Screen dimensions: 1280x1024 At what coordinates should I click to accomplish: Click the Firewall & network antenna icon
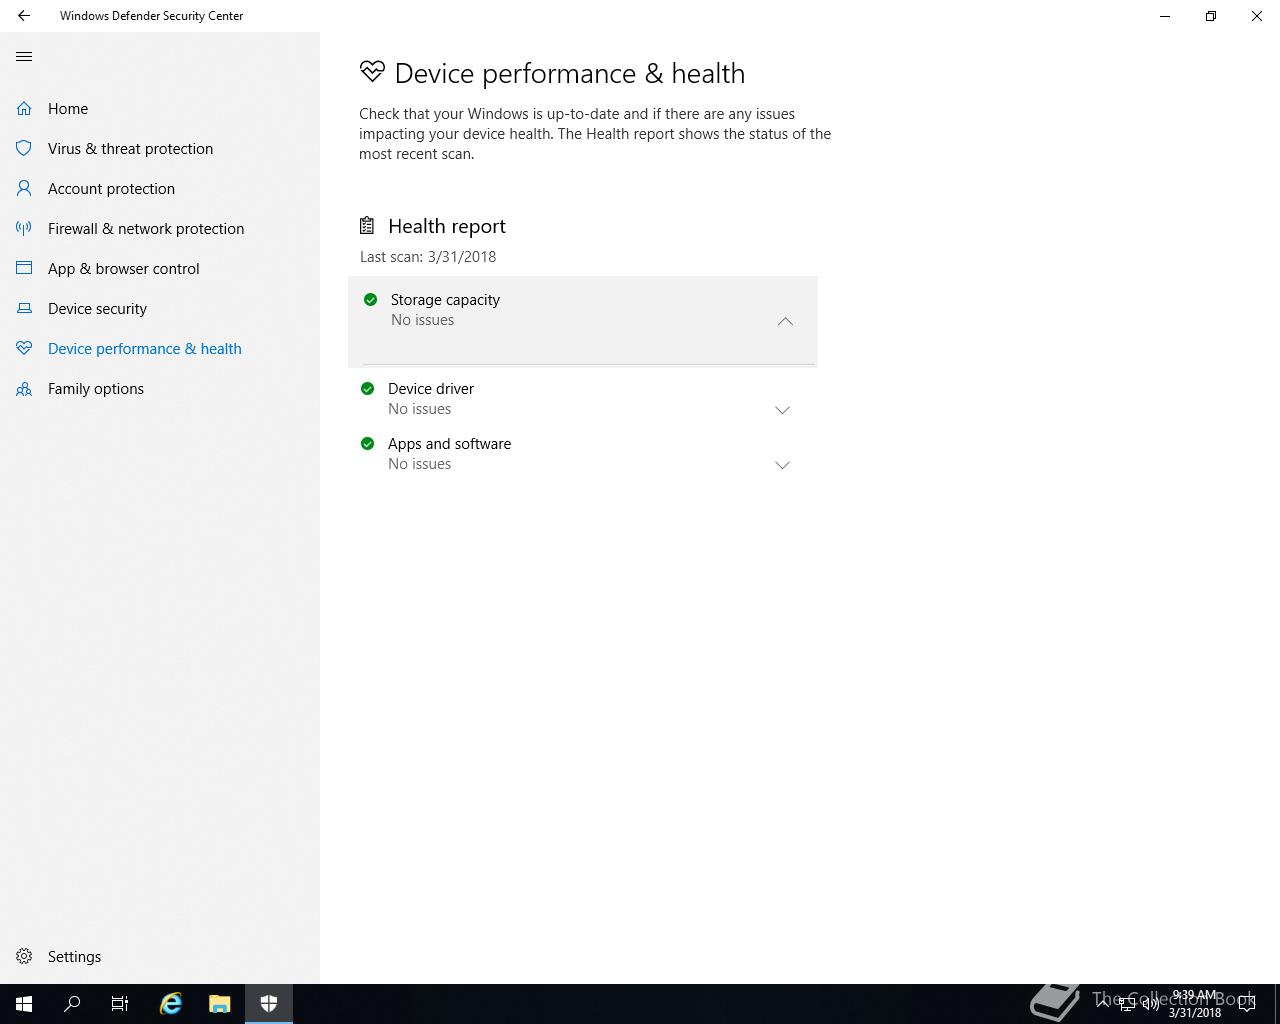(x=24, y=228)
